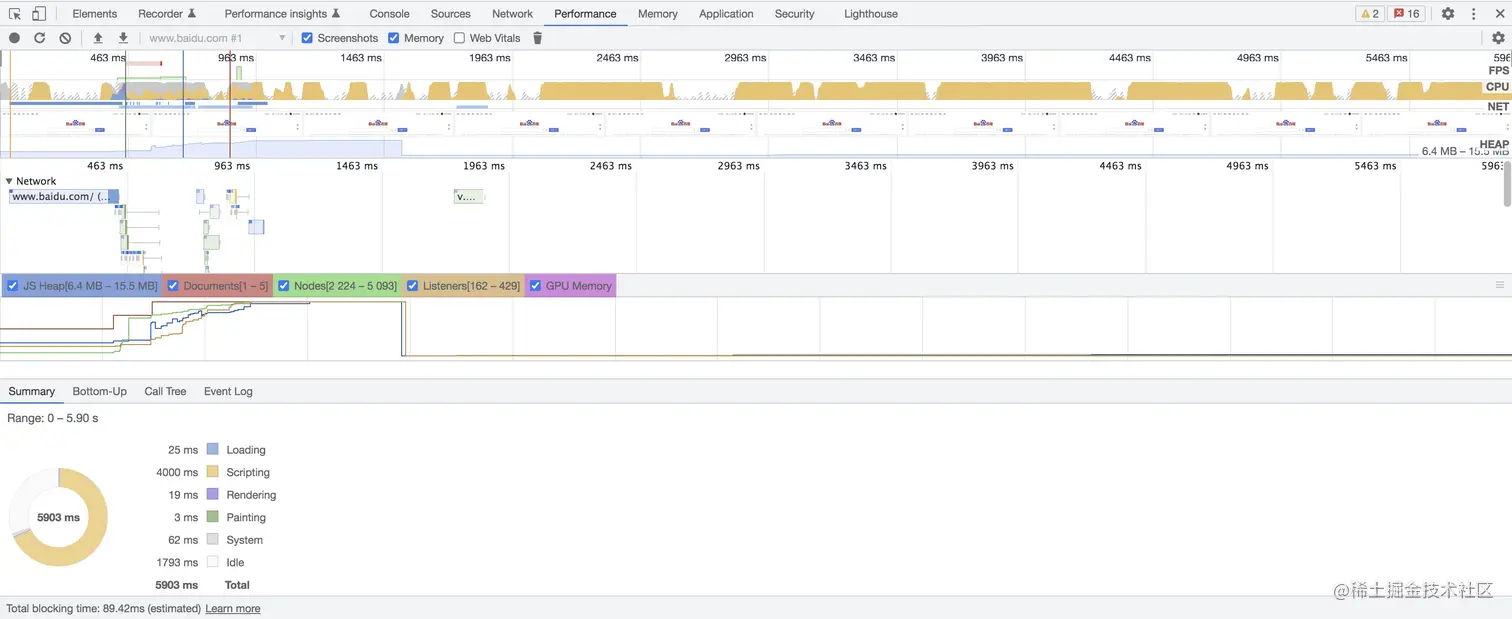This screenshot has width=1512, height=619.
Task: Click the 1963 ms overview timeline marker
Action: 489,58
